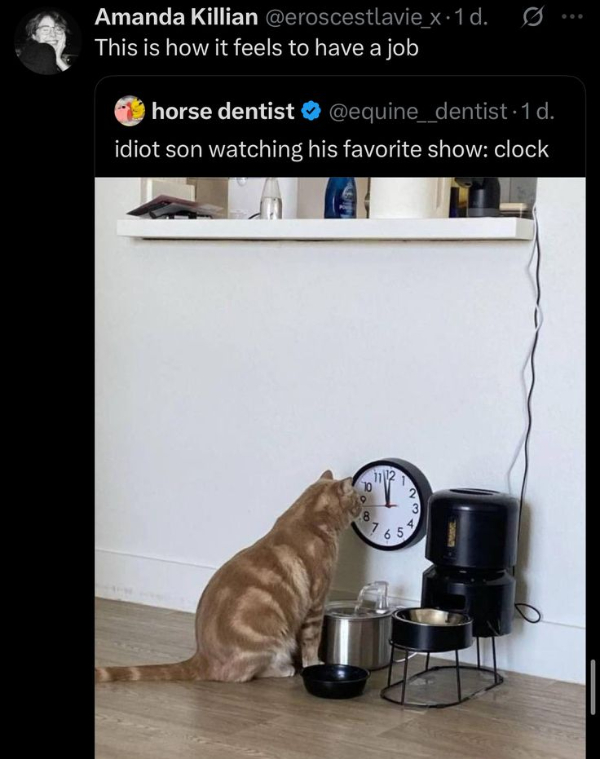The image size is (600, 759).
Task: Click the horse dentist display name
Action: [x=223, y=111]
